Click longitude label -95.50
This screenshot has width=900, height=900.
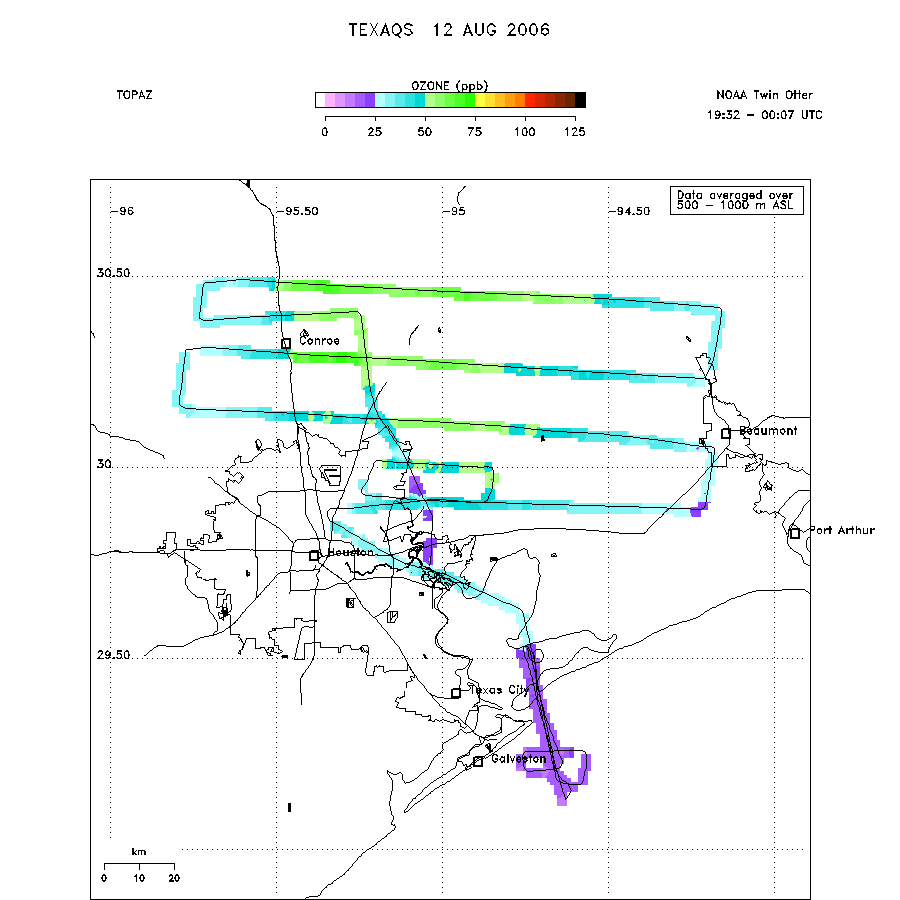(x=298, y=211)
